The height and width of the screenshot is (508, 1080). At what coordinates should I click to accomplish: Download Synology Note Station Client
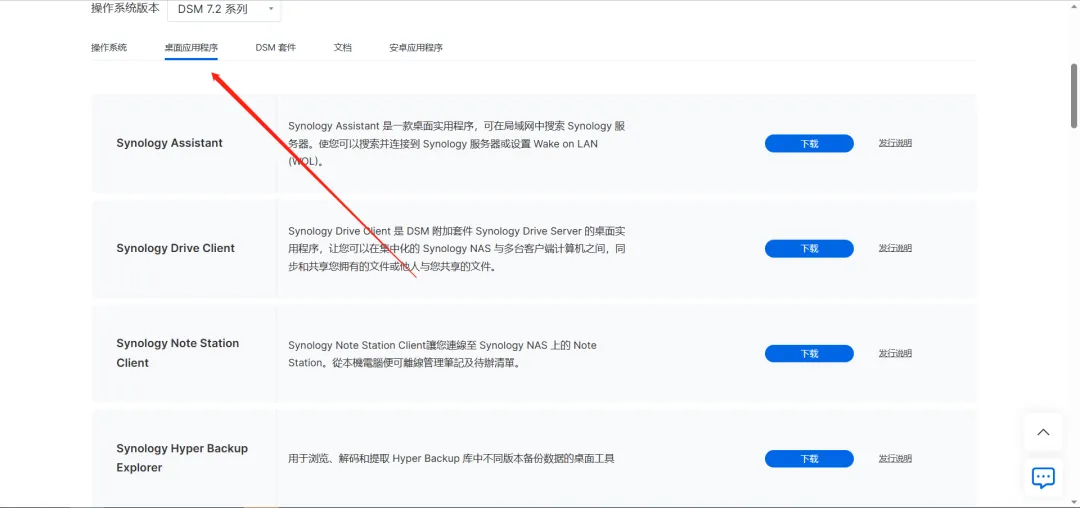(809, 354)
